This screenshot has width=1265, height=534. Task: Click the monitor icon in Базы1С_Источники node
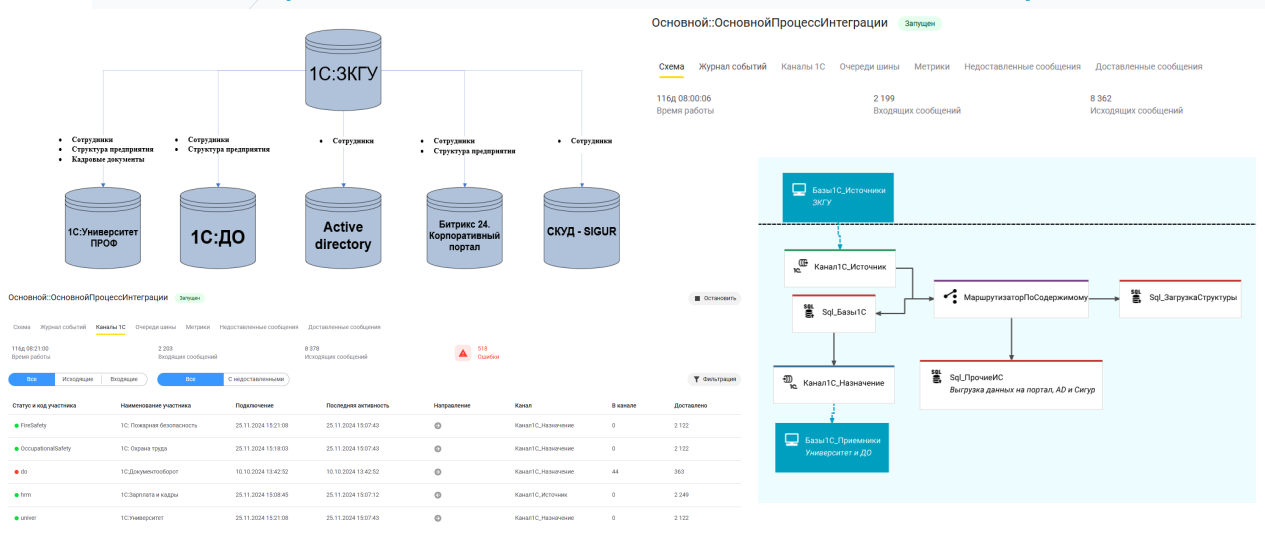coord(798,189)
